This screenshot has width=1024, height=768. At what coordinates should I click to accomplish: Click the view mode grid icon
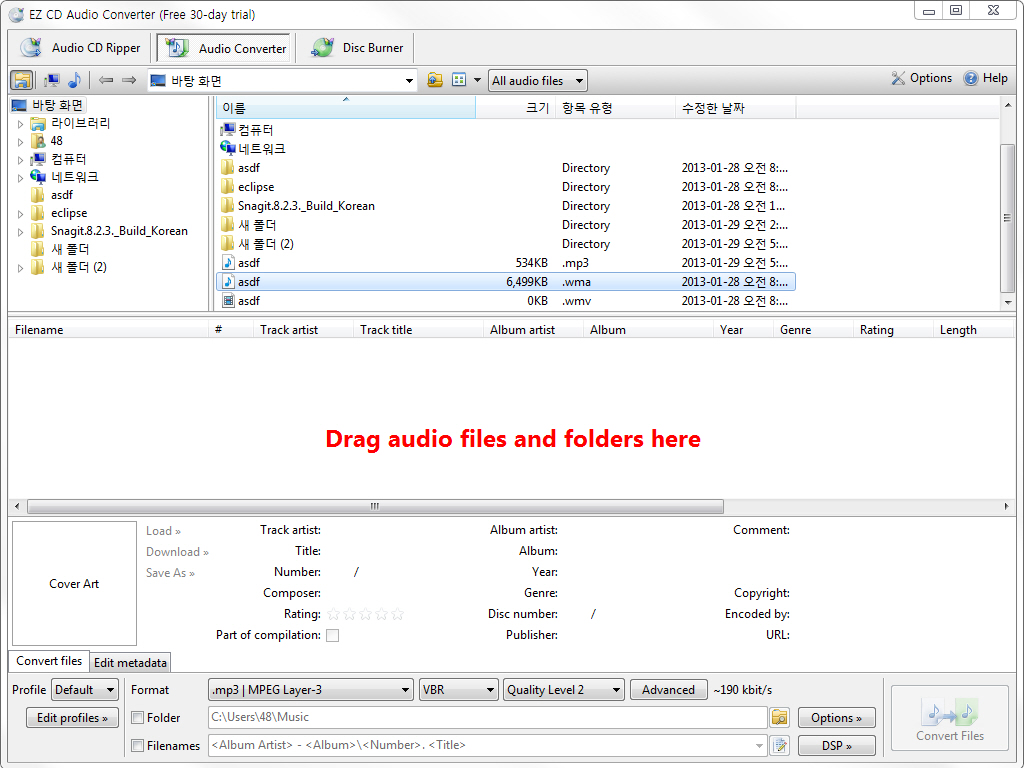click(x=459, y=80)
